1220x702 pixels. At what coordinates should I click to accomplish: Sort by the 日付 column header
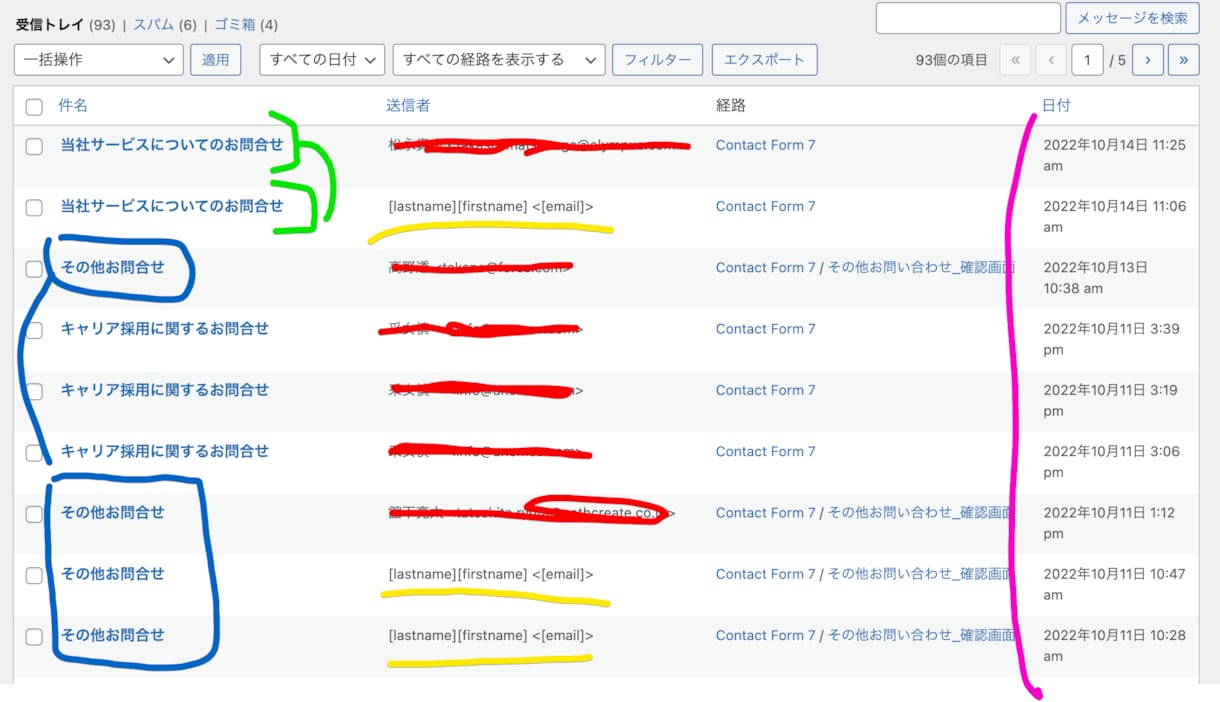(x=1056, y=105)
